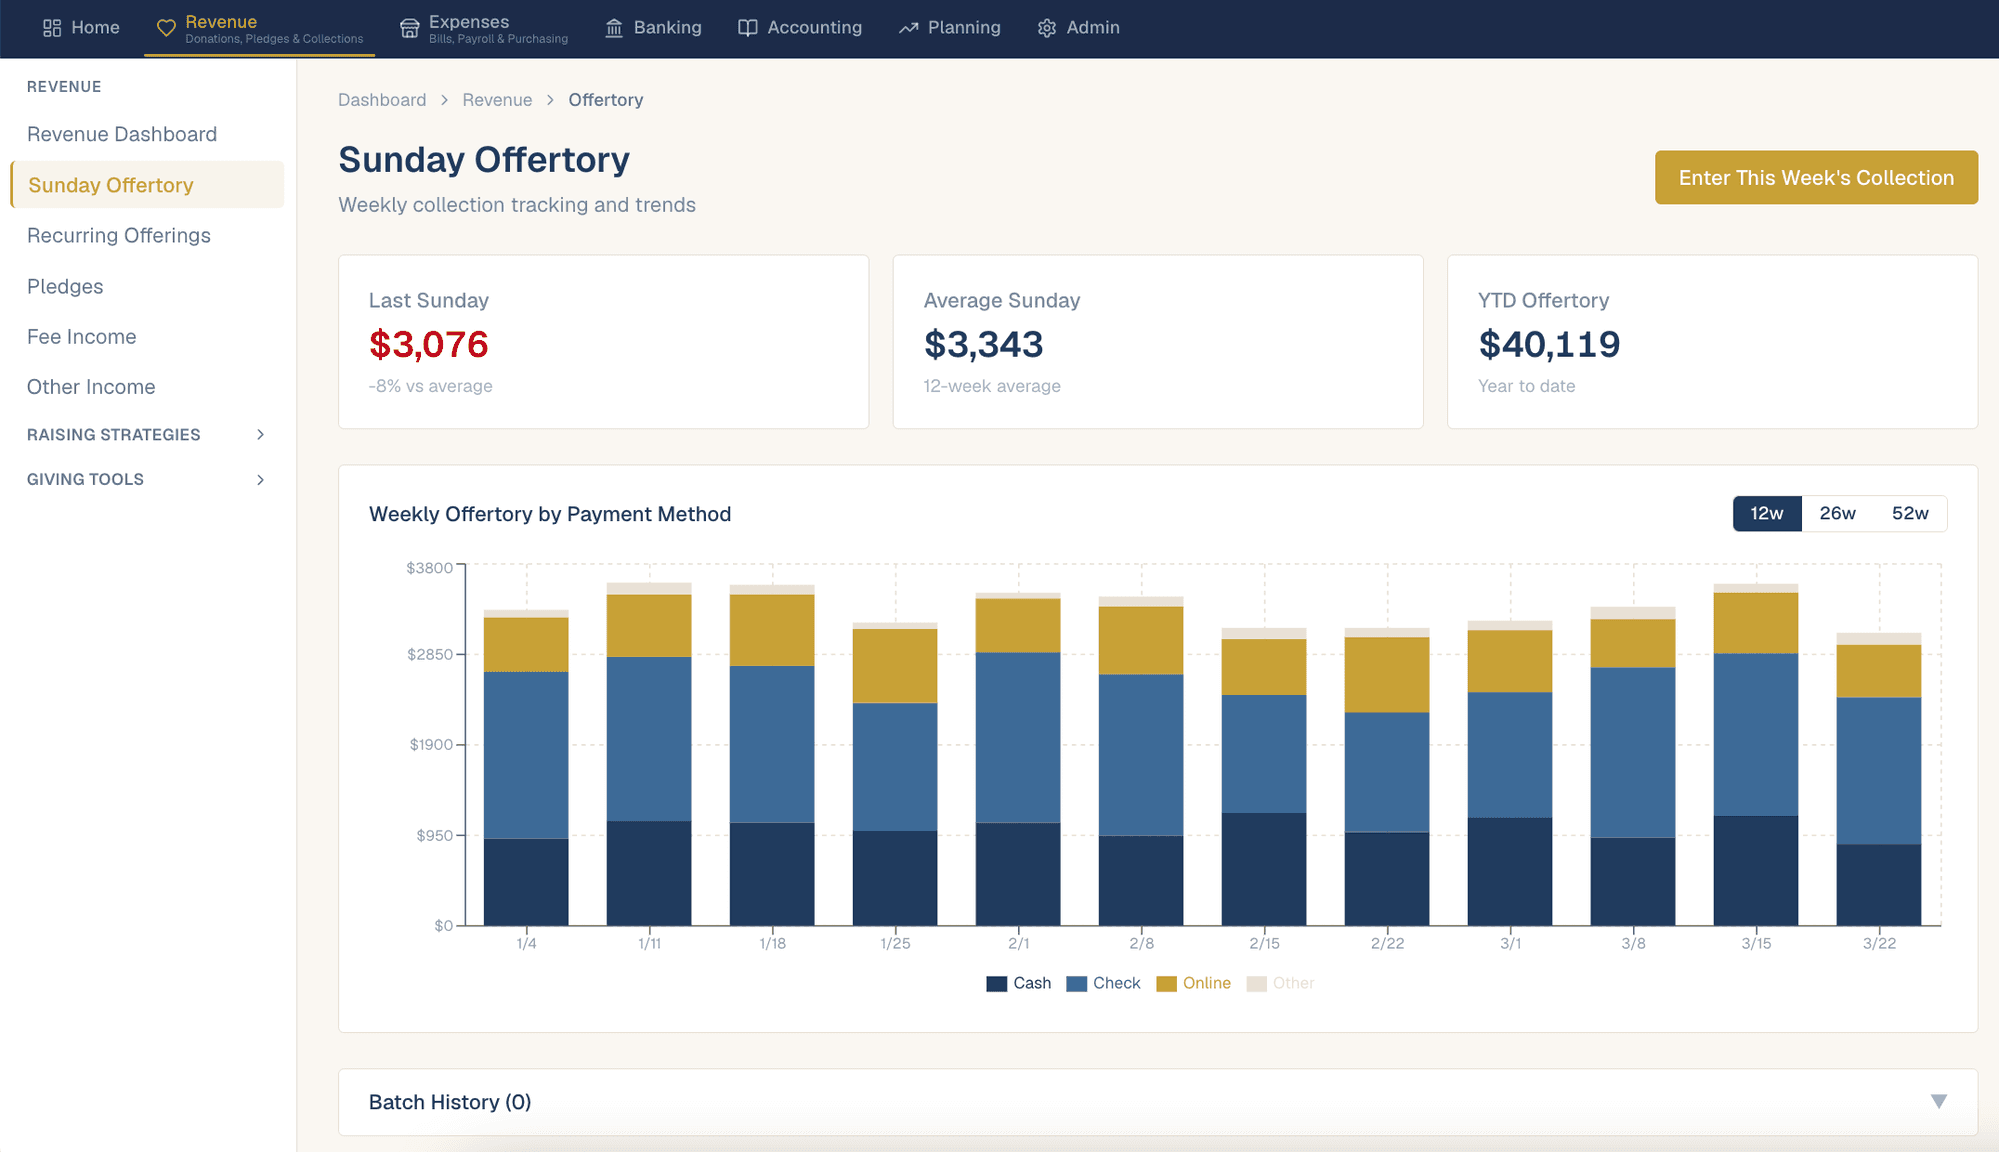Screen dimensions: 1999x1152
Task: Expand the Giving Tools chevron
Action: (x=260, y=480)
